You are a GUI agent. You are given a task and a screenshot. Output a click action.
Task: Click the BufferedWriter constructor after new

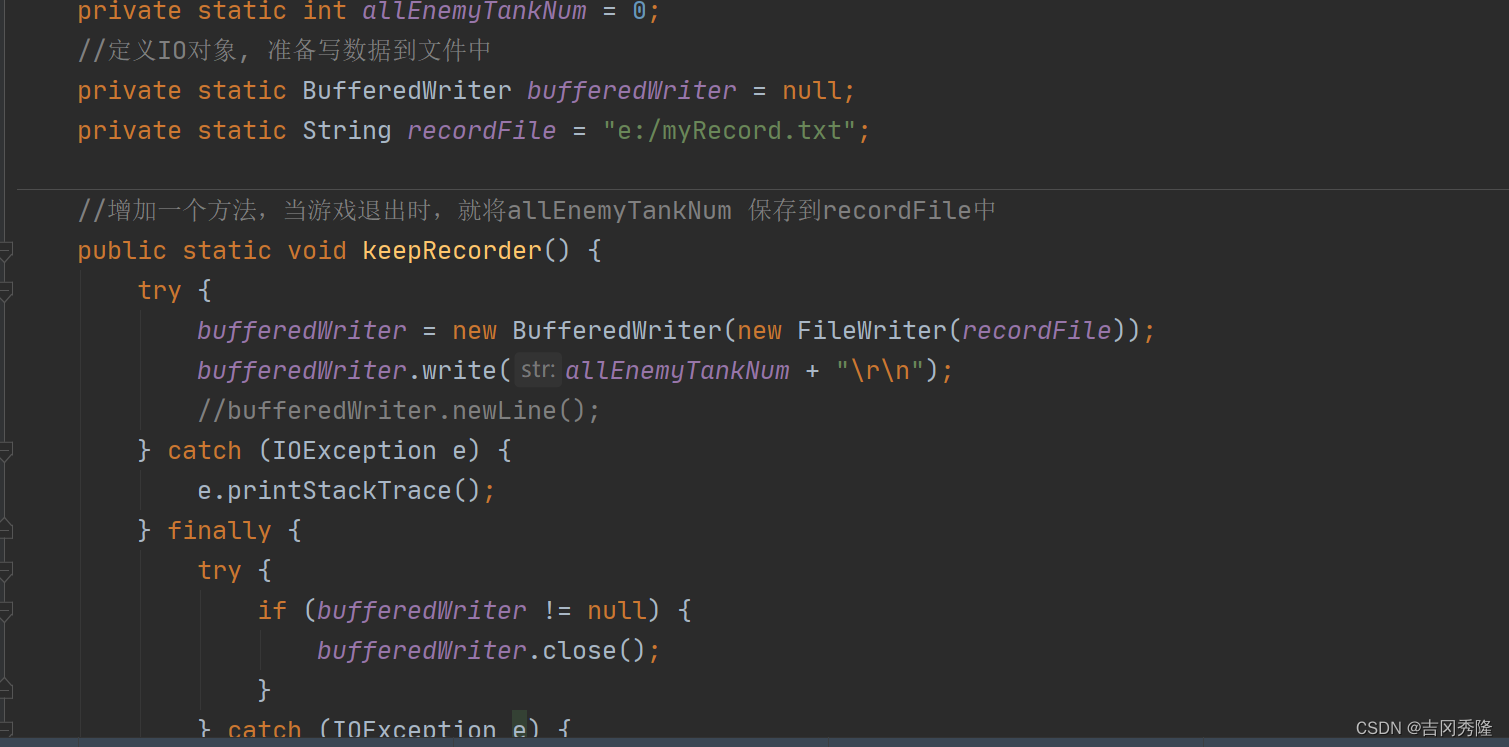[x=617, y=330]
